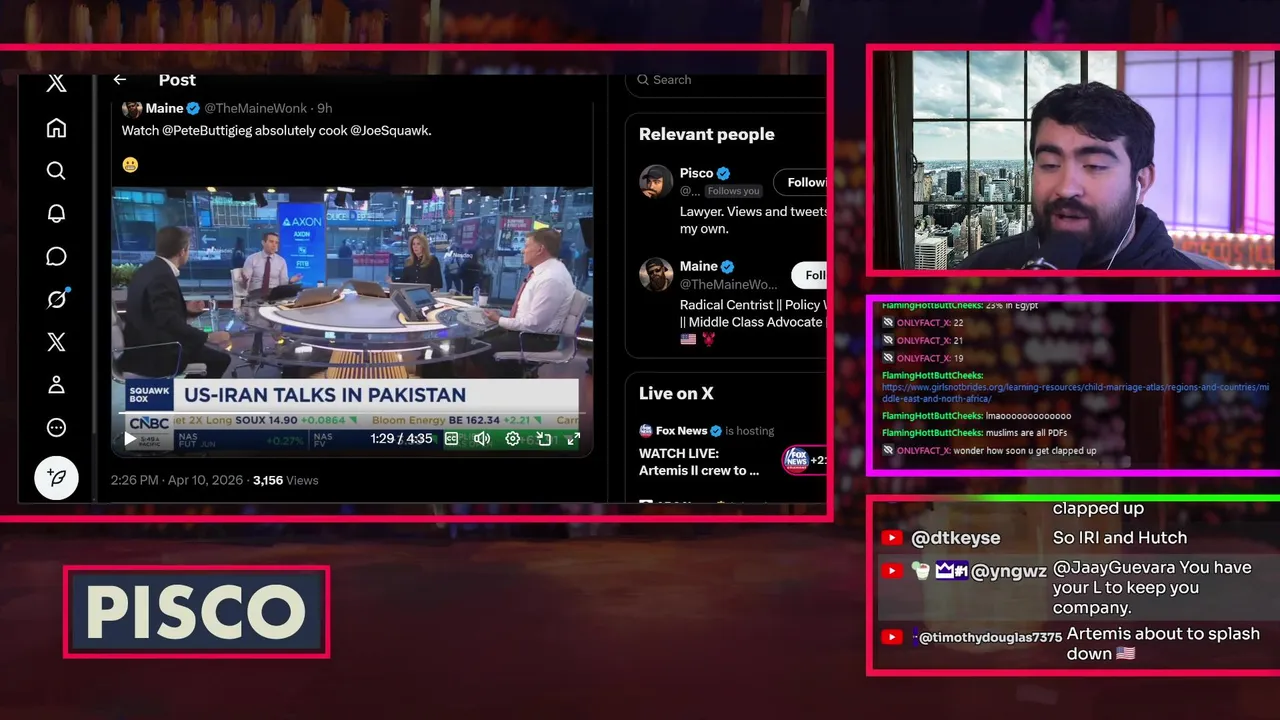This screenshot has width=1280, height=720.
Task: Open video settings gear
Action: [513, 438]
